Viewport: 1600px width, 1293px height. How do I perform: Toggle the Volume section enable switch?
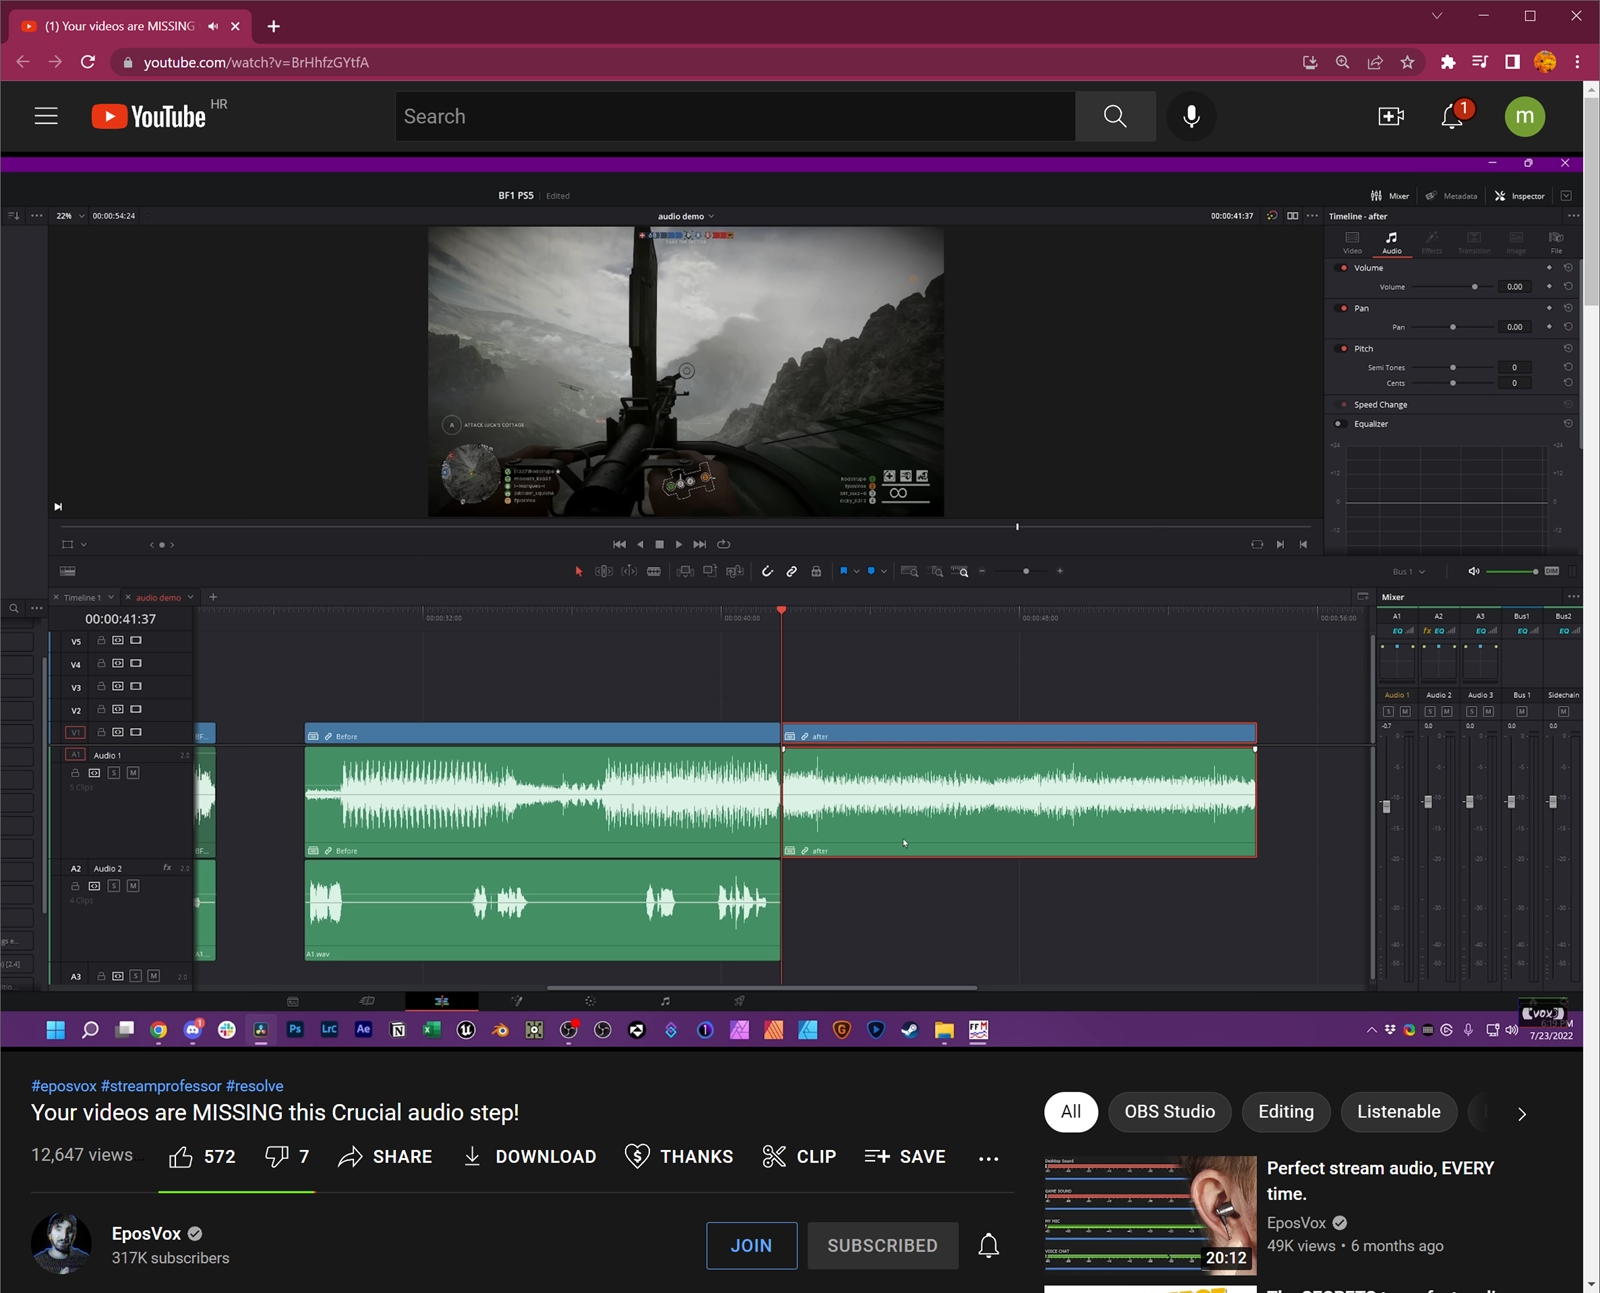(1343, 268)
